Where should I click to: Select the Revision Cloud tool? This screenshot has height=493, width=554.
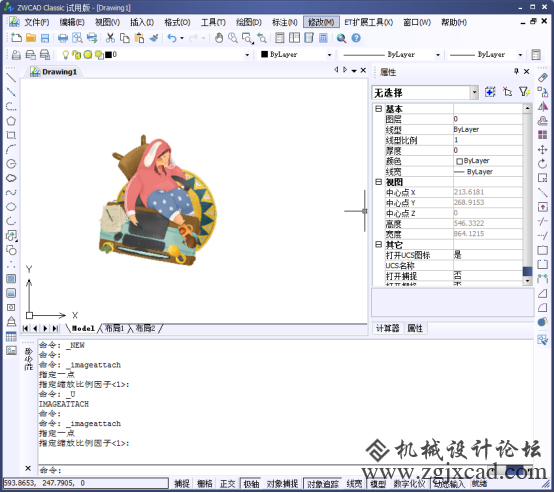[x=11, y=178]
